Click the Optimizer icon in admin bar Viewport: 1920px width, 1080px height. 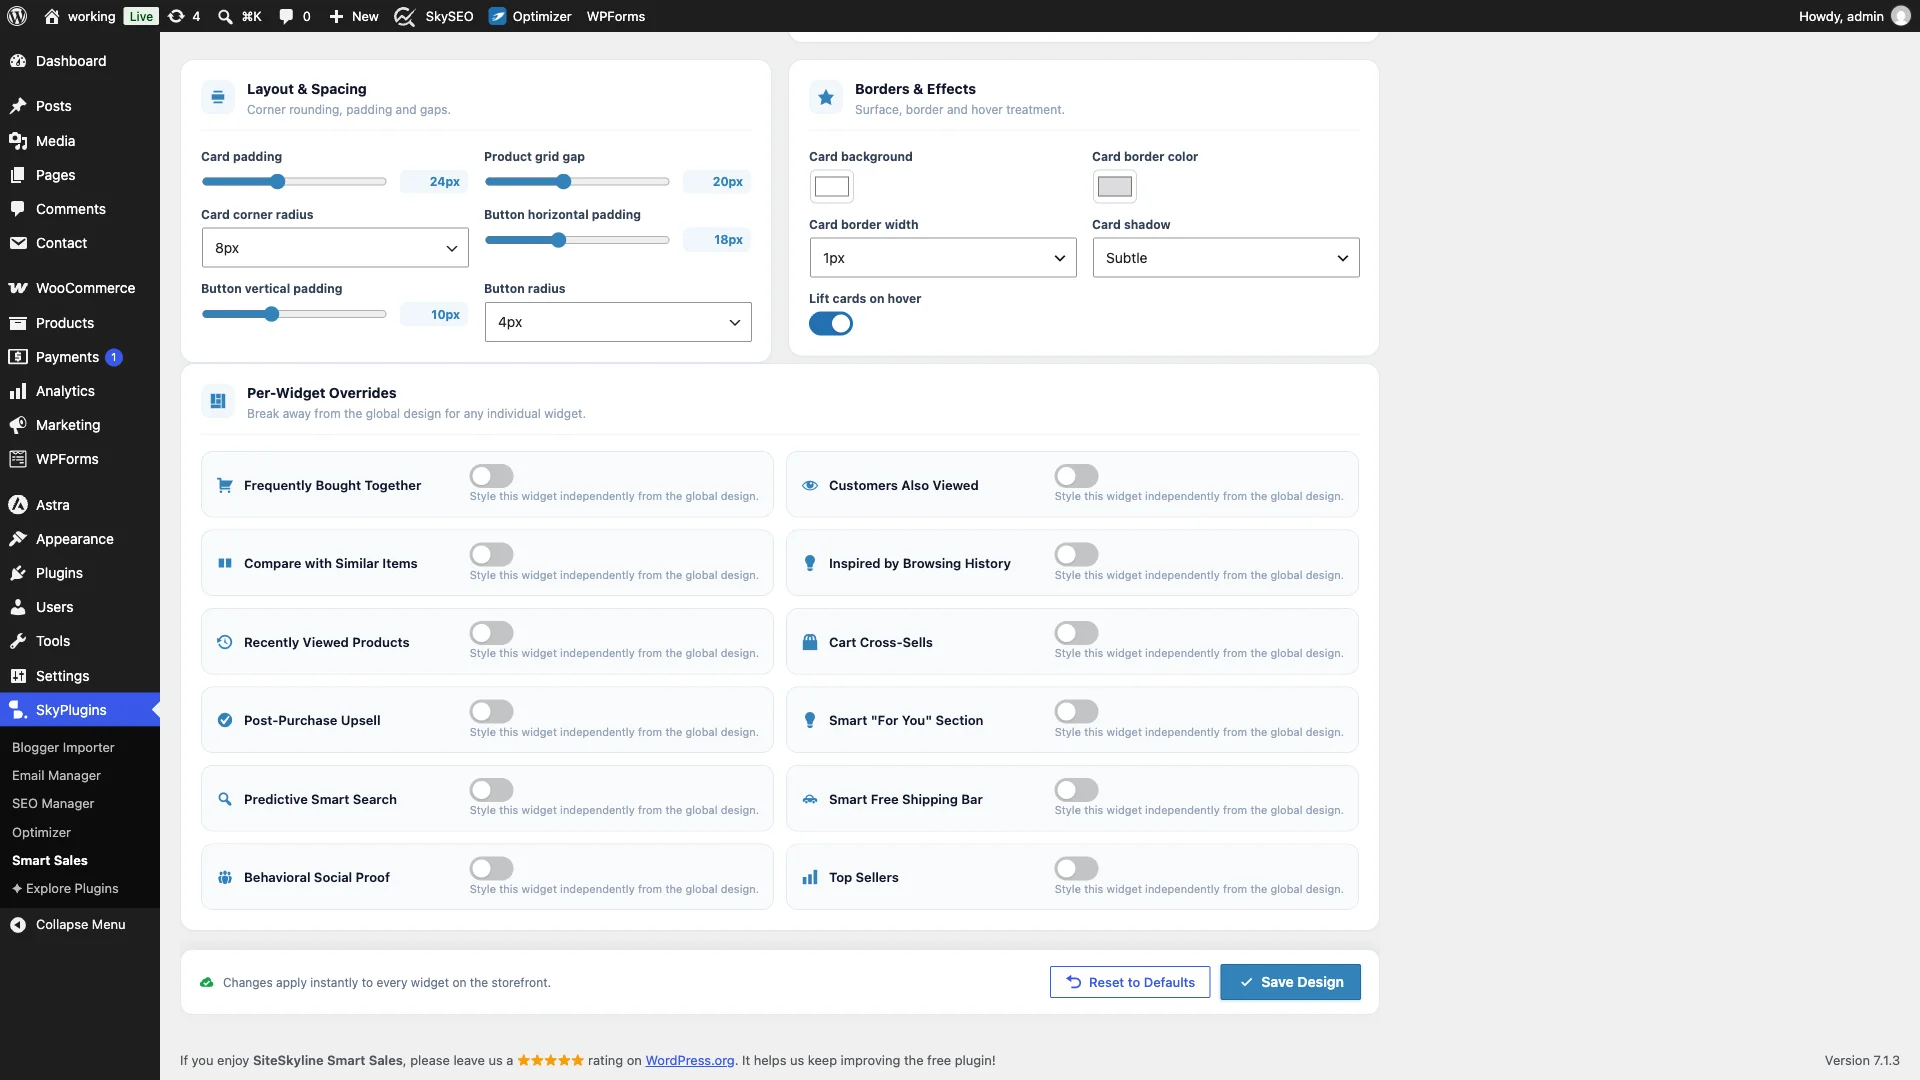click(497, 16)
